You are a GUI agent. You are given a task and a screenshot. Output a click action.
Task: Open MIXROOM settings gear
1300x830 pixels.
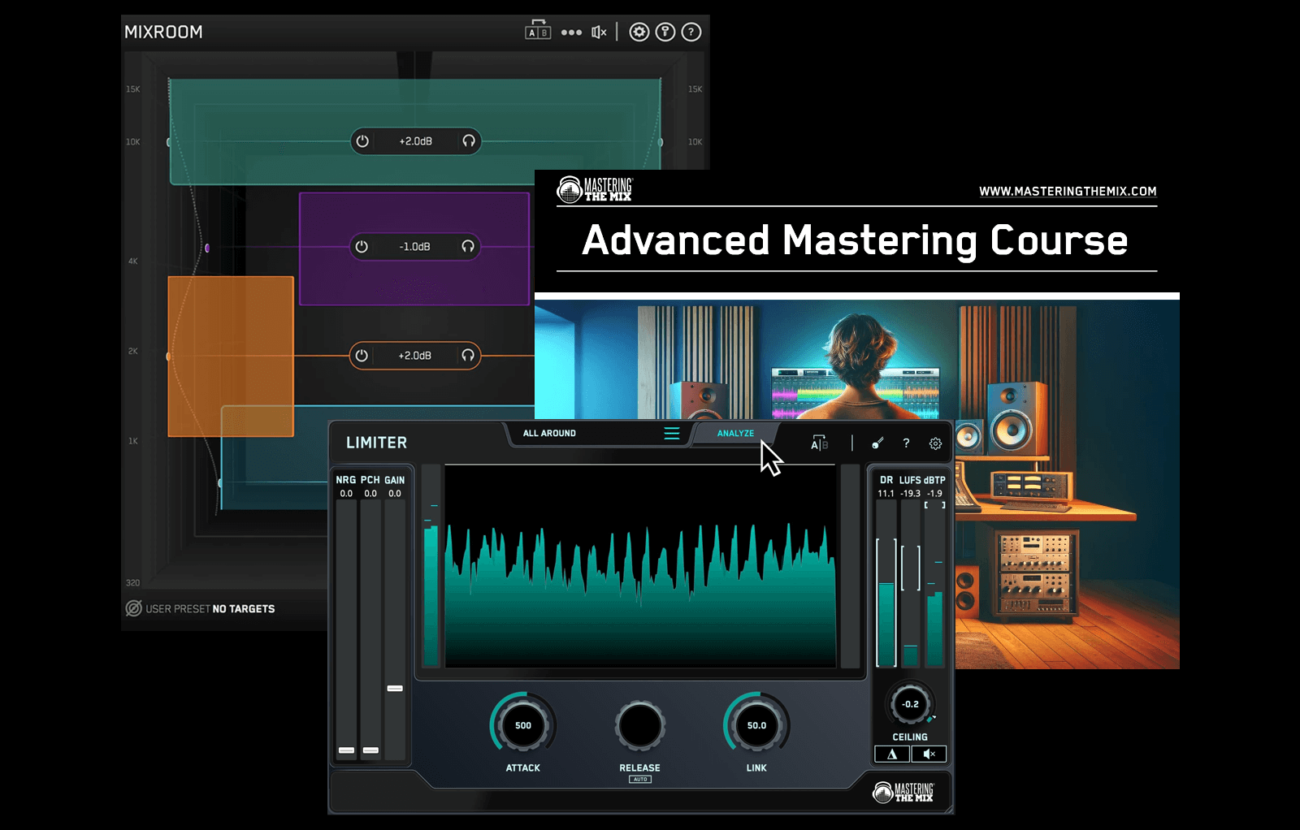[x=639, y=31]
